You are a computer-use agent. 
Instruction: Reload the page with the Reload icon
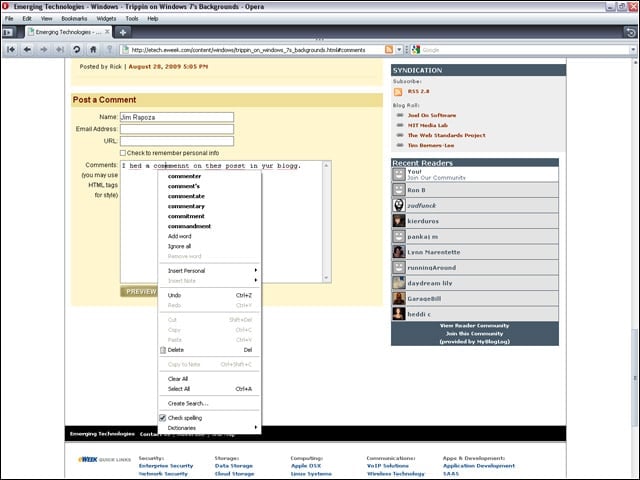tap(76, 50)
